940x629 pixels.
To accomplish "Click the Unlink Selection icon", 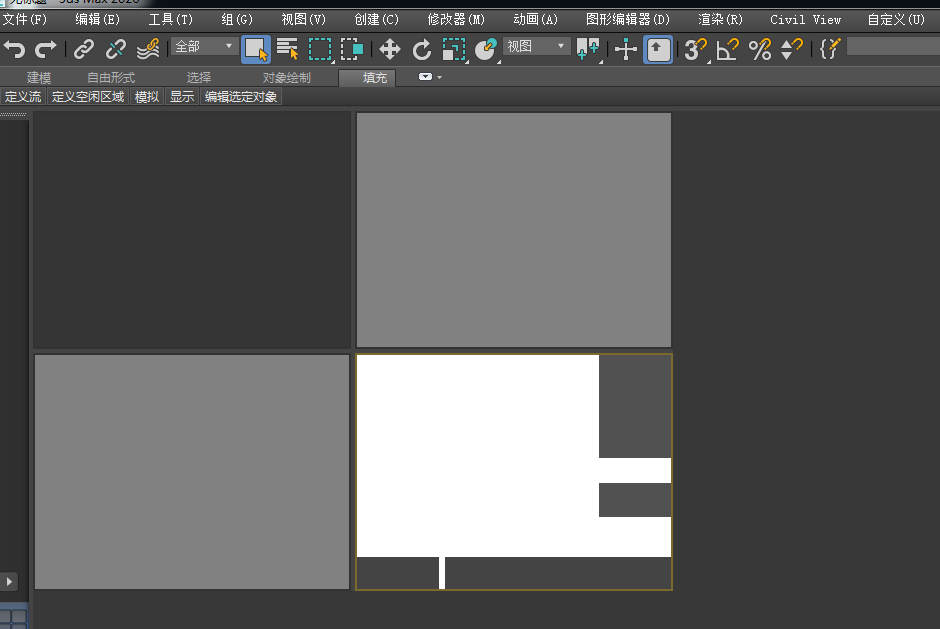I will (116, 49).
